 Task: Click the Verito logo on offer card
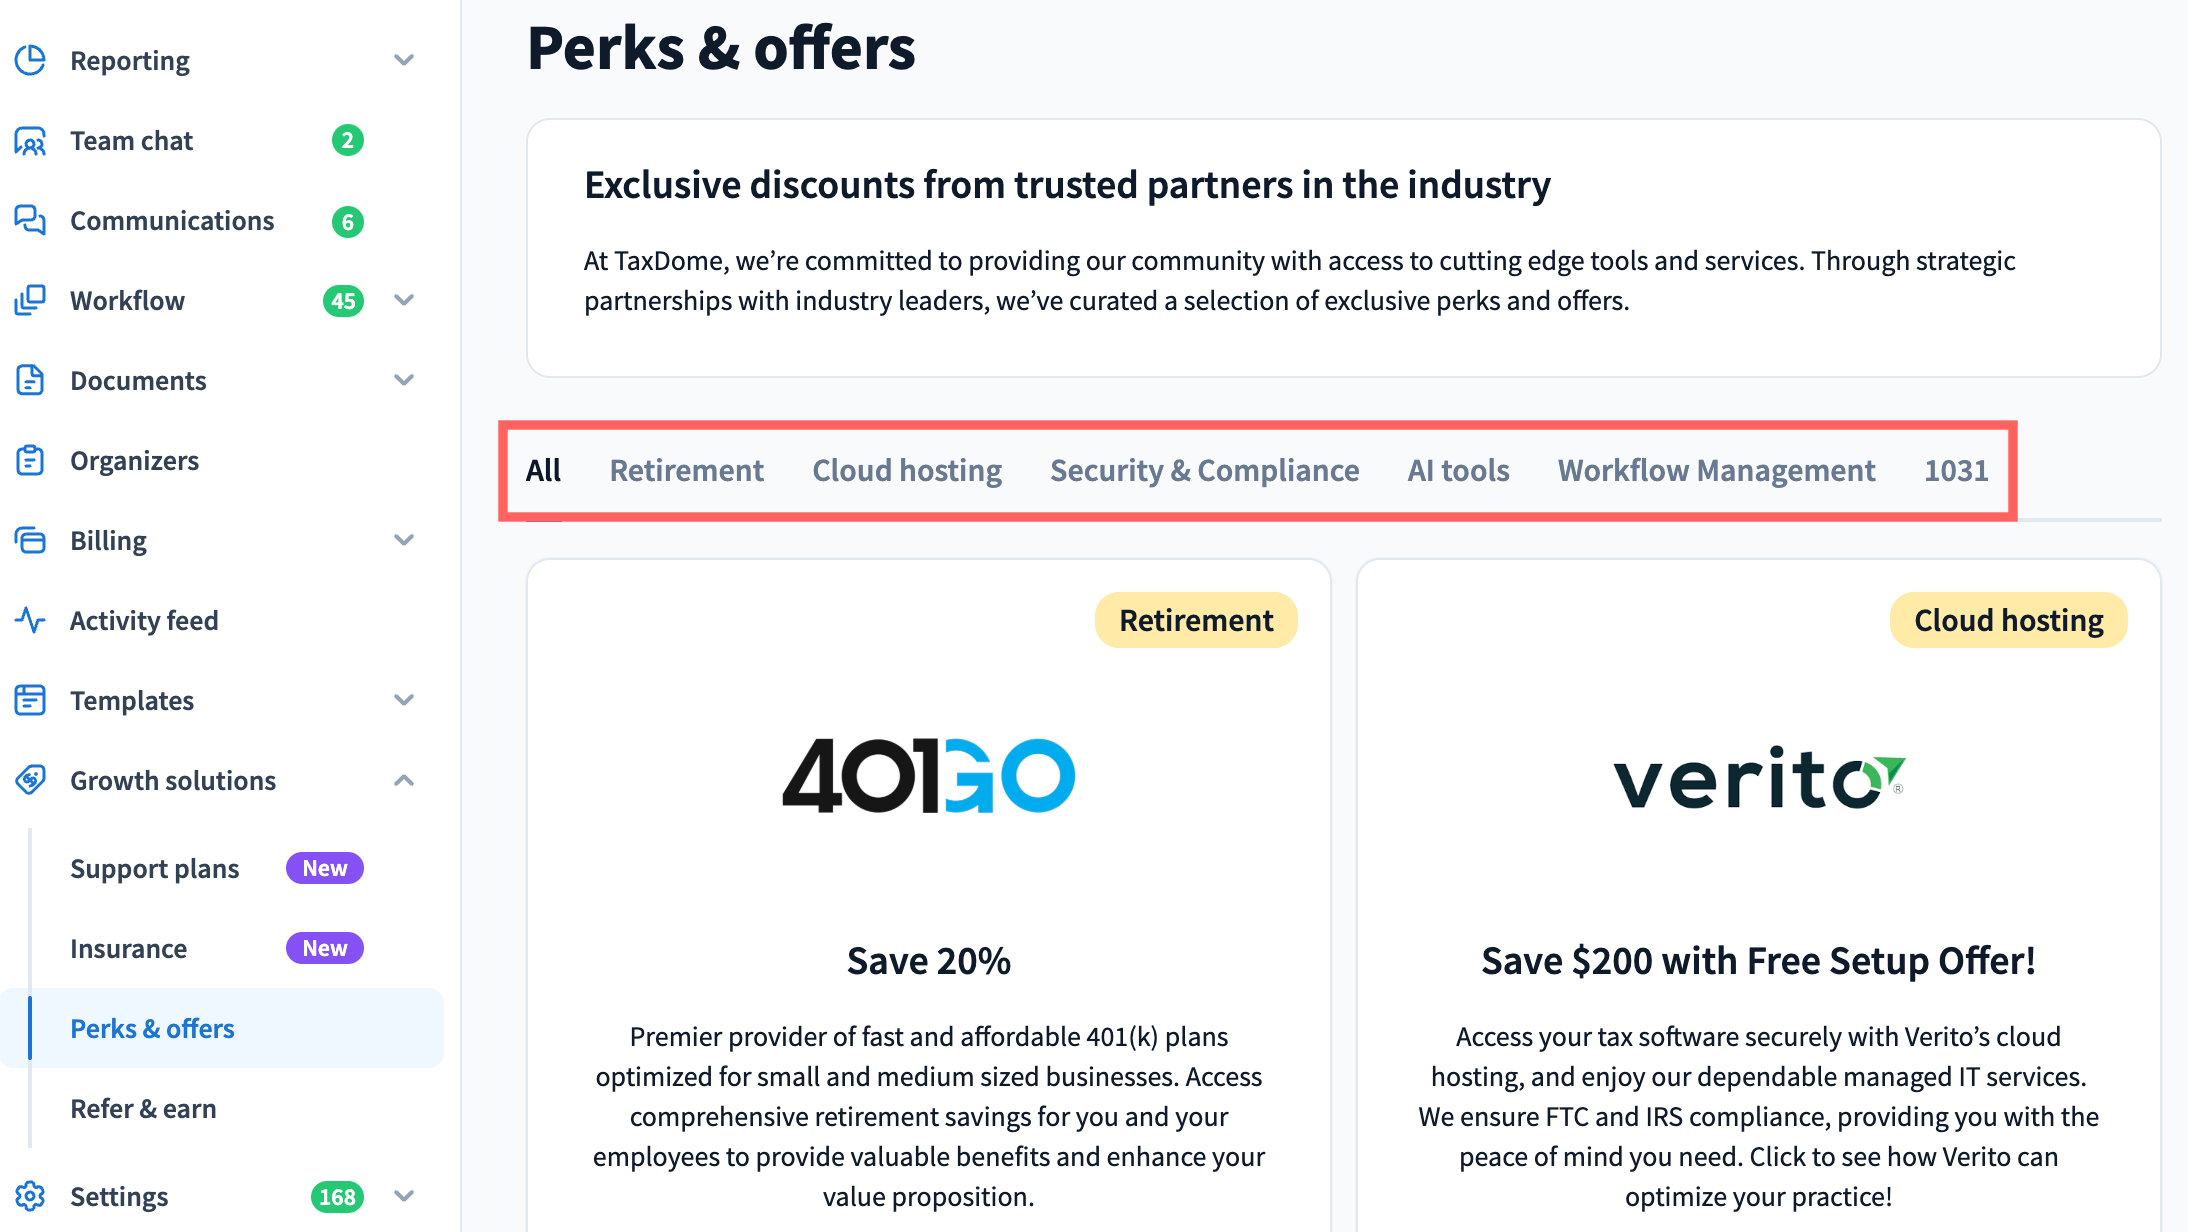click(1758, 780)
